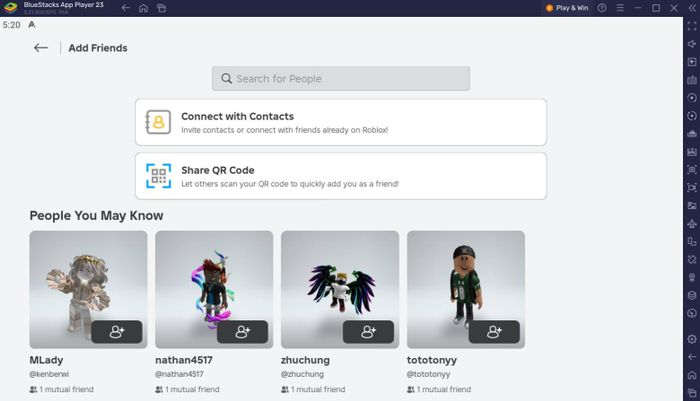Open sidebar stacked layers multi-instance icon
The image size is (700, 401).
coord(692,296)
